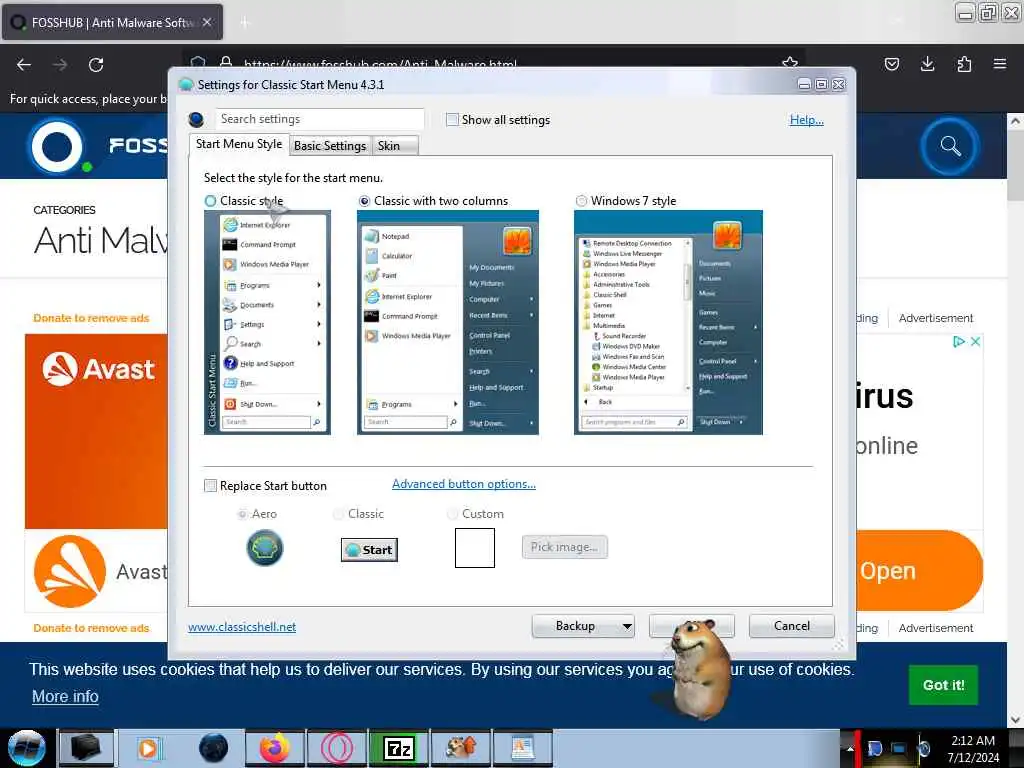The height and width of the screenshot is (768, 1024).
Task: Open Firefox Pocket save icon
Action: pos(891,64)
